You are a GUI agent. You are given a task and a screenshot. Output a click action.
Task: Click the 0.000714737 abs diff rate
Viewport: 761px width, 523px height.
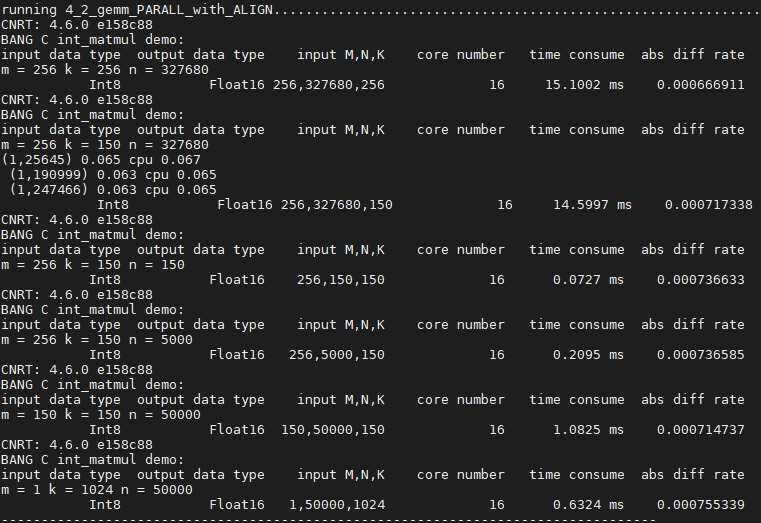click(700, 430)
